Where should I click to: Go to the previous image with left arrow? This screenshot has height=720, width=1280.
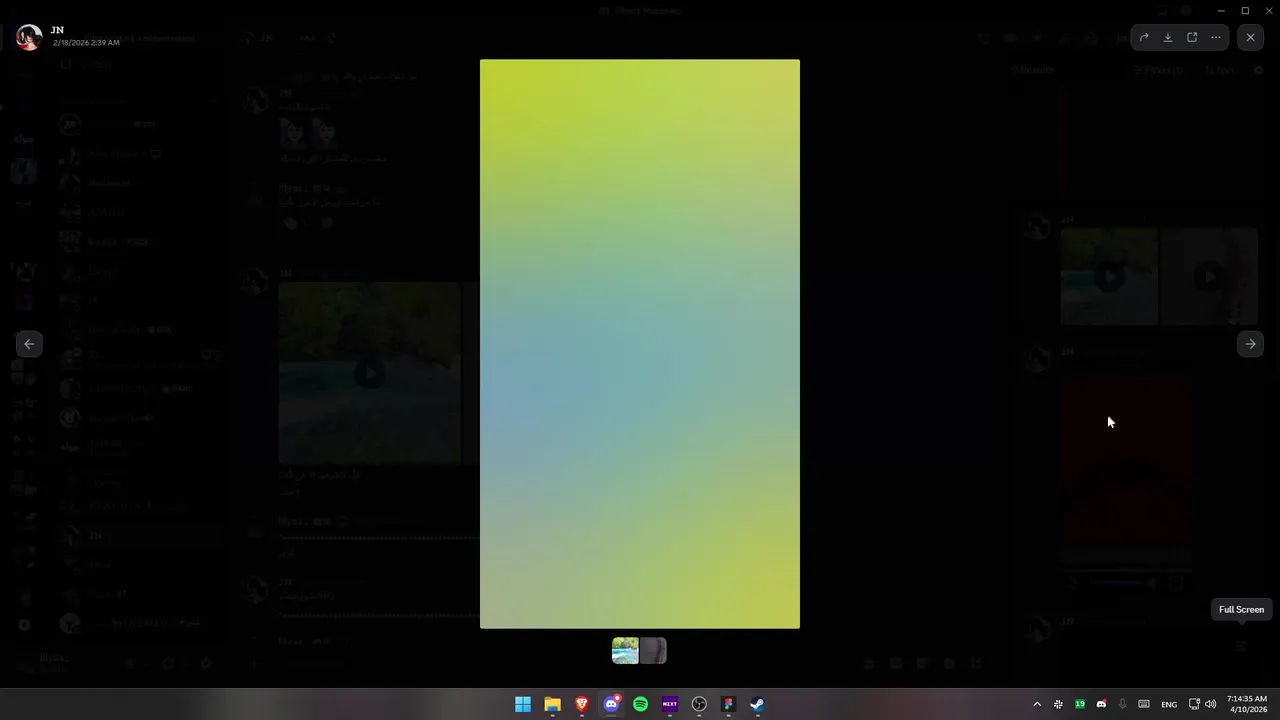point(29,344)
